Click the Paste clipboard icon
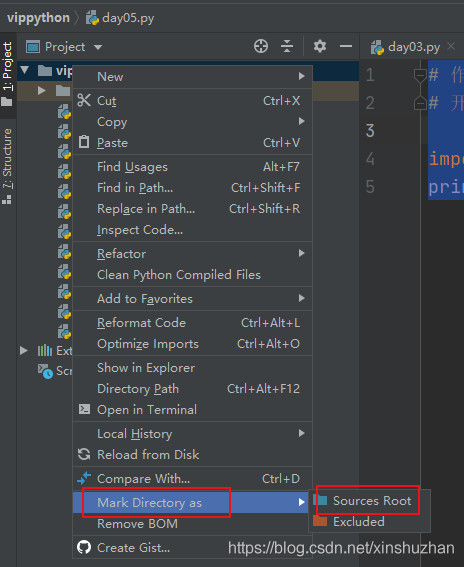The image size is (464, 567). coord(84,142)
